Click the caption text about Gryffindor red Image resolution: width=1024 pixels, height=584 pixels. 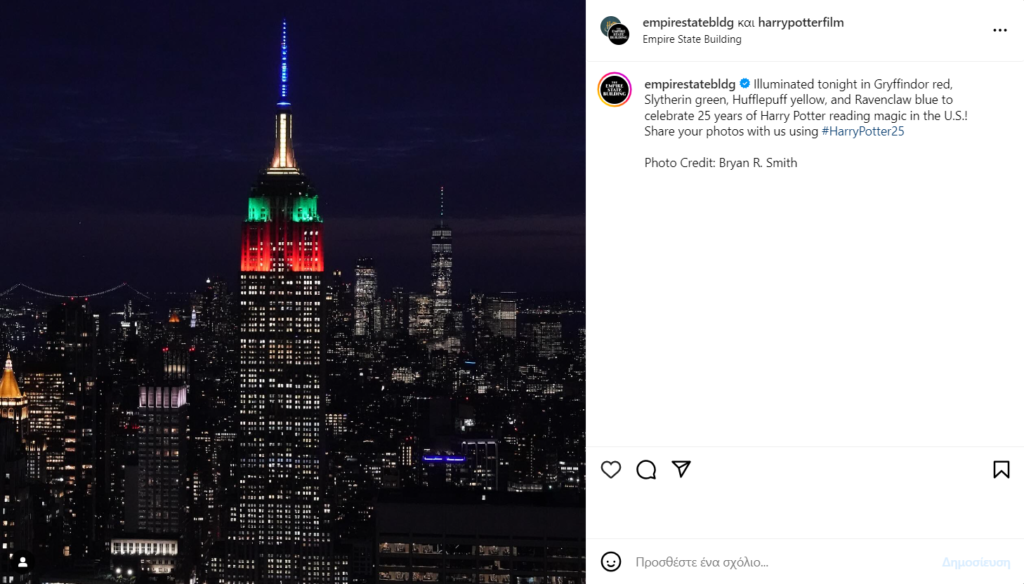click(x=806, y=108)
